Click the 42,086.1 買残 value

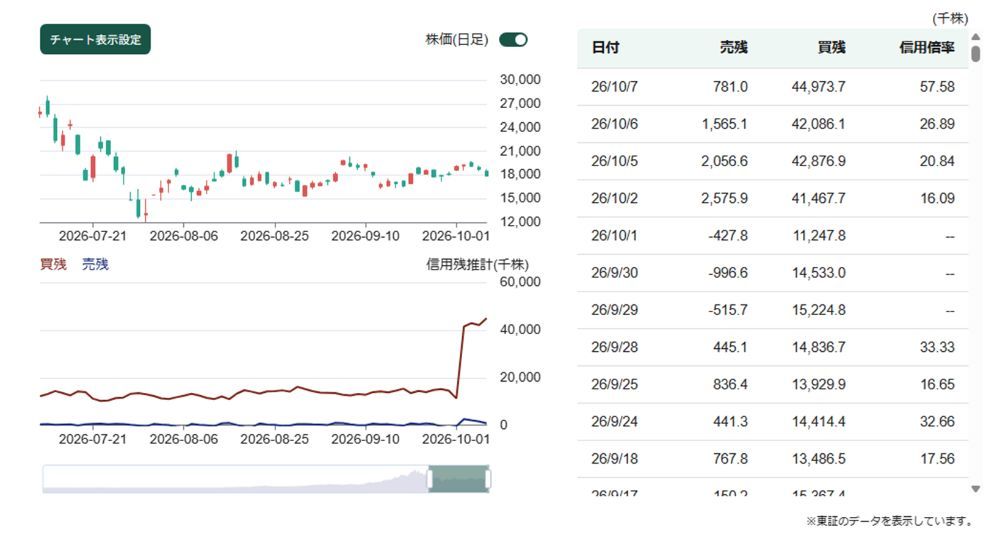[x=818, y=124]
